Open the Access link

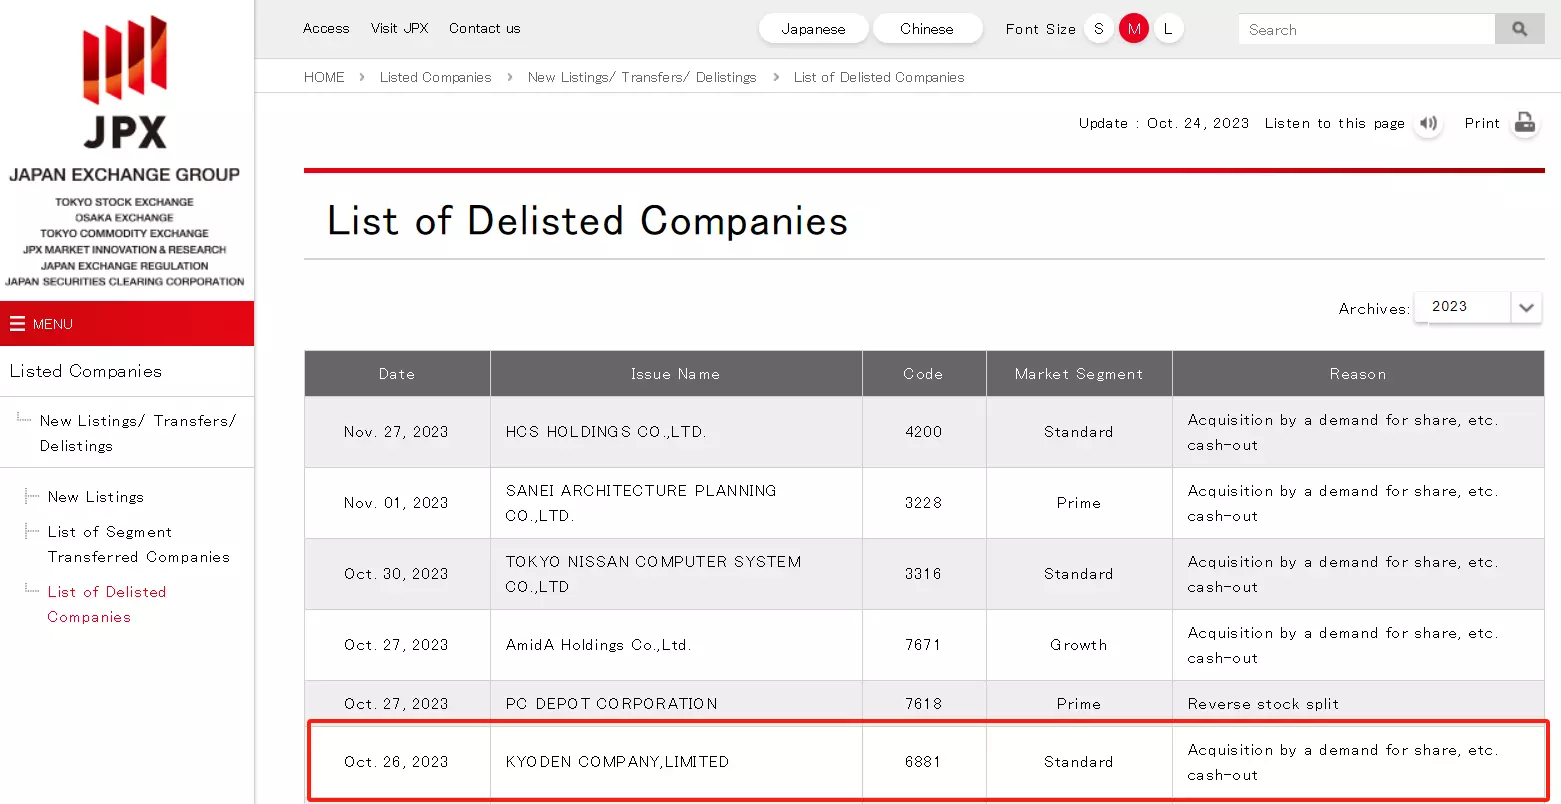pyautogui.click(x=326, y=28)
